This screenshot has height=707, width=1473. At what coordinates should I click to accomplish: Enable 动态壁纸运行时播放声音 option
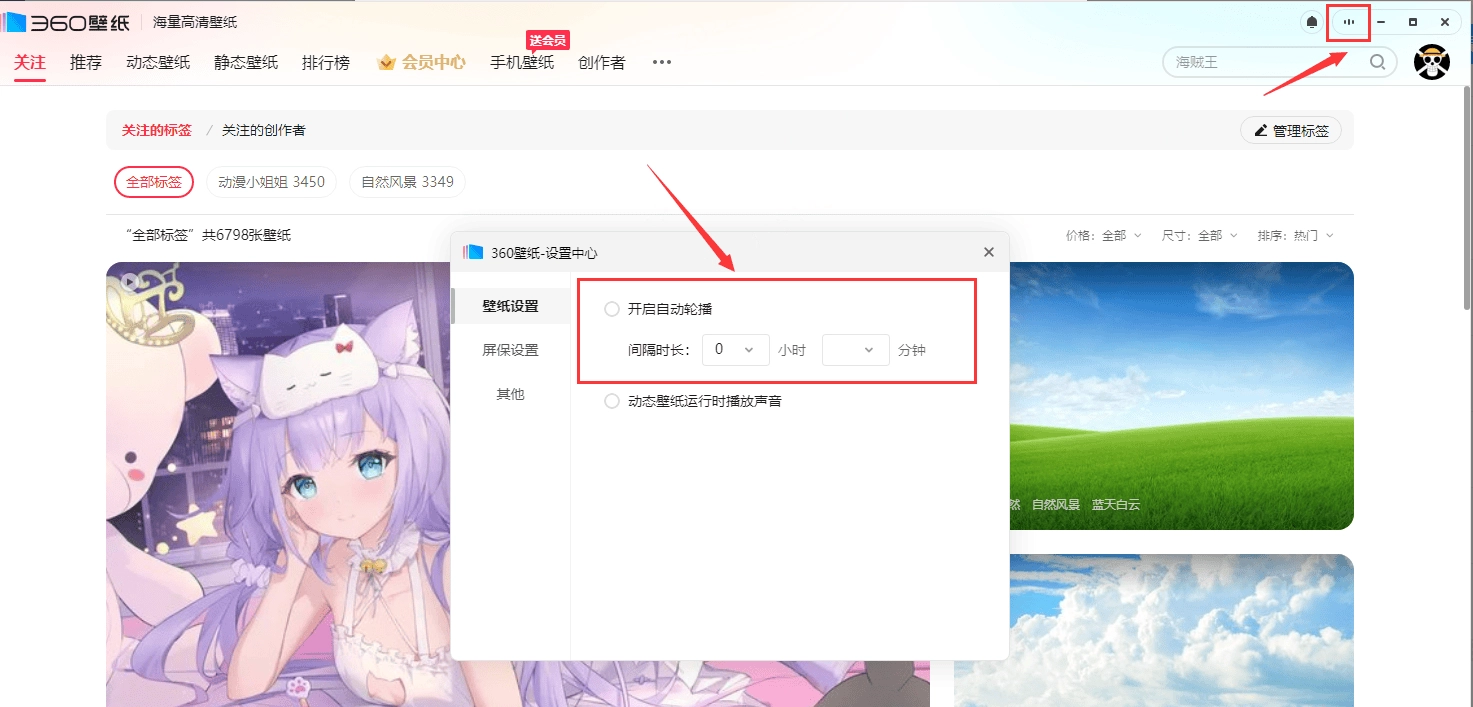click(611, 400)
